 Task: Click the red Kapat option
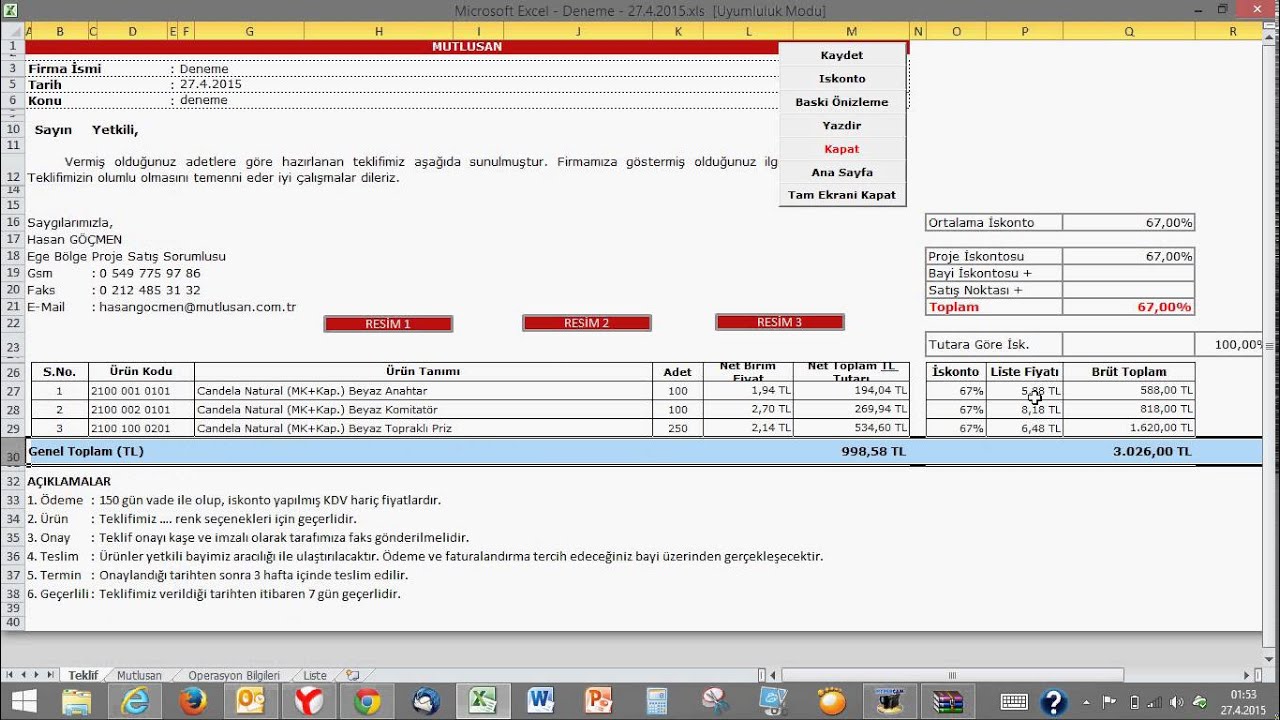tap(842, 149)
